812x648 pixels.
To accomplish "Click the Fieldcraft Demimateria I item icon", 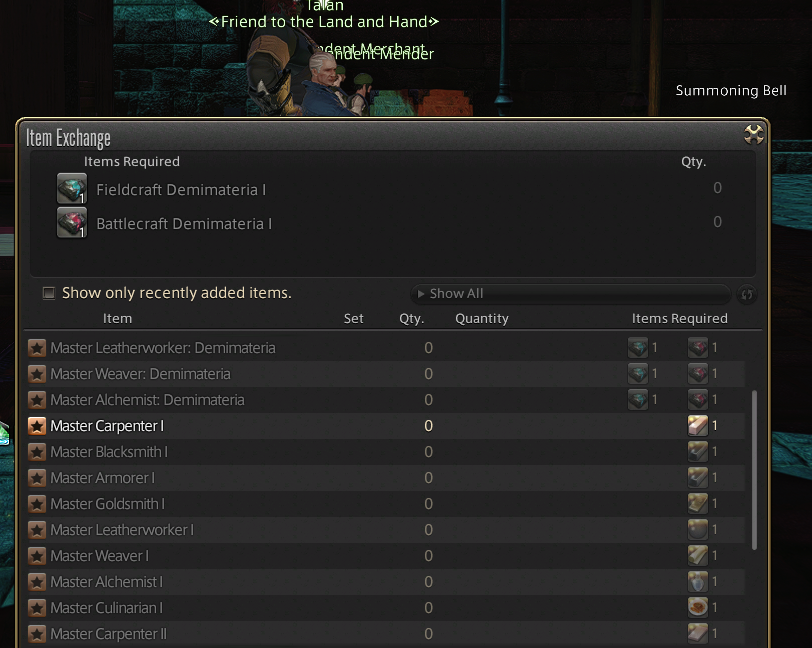I will pyautogui.click(x=71, y=189).
